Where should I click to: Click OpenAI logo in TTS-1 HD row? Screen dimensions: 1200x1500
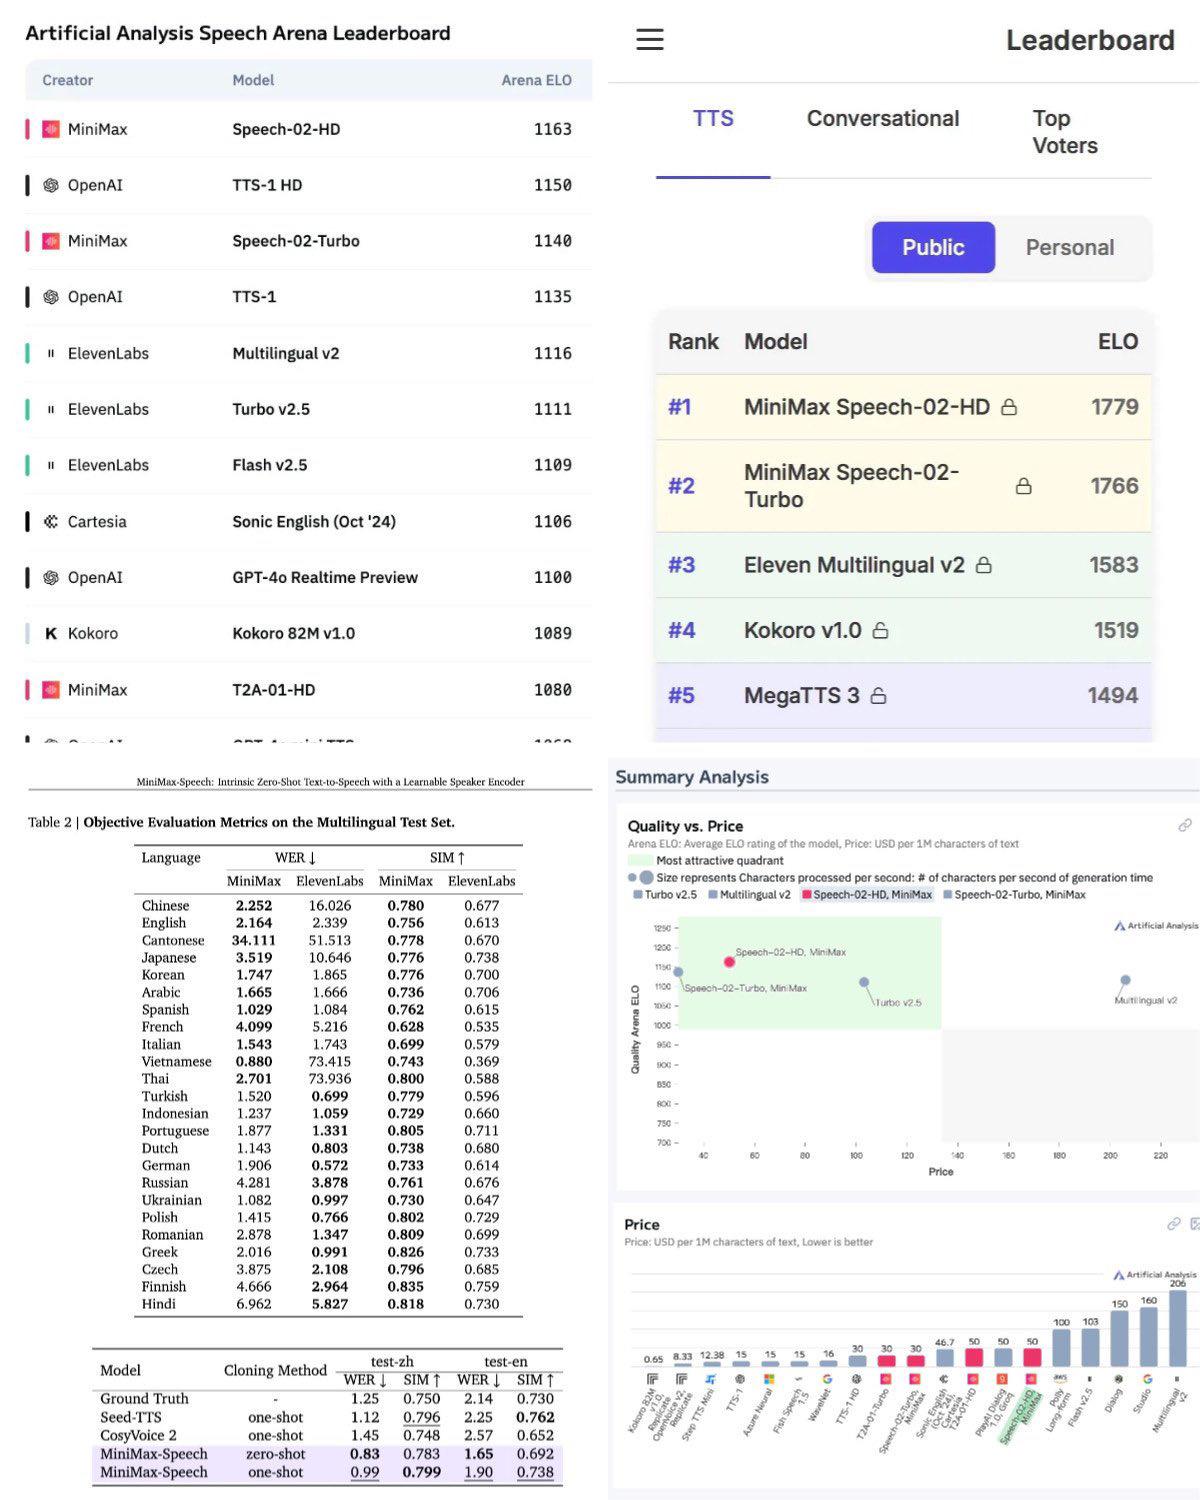(x=51, y=185)
